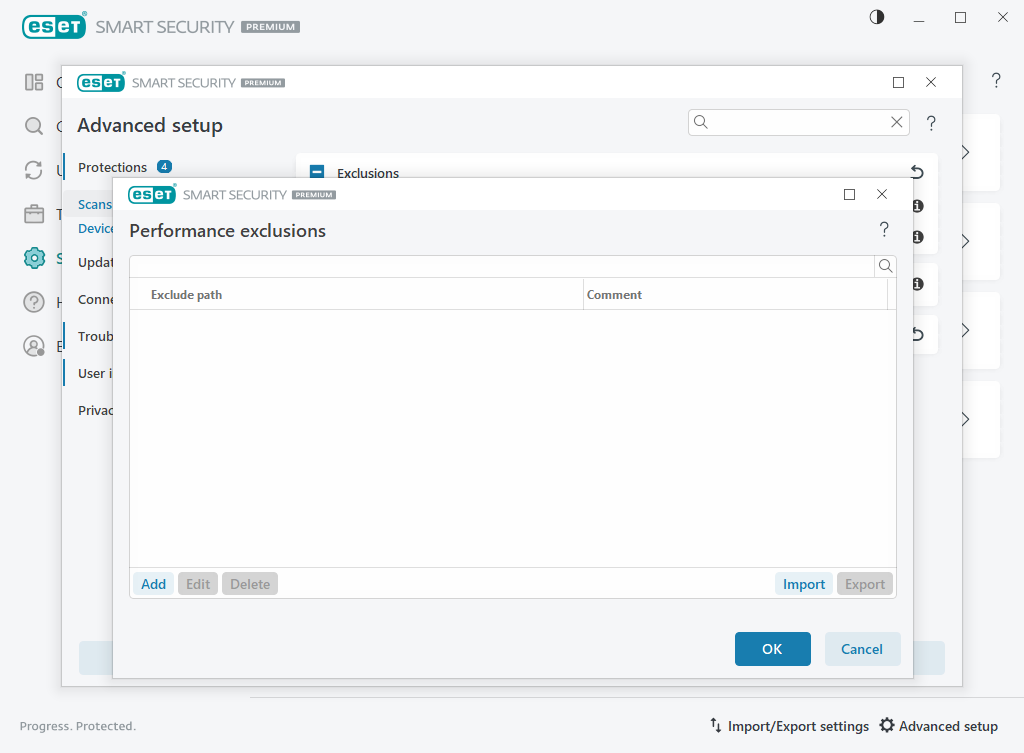Click the help question mark in Performance exclusions
1024x753 pixels.
[884, 230]
